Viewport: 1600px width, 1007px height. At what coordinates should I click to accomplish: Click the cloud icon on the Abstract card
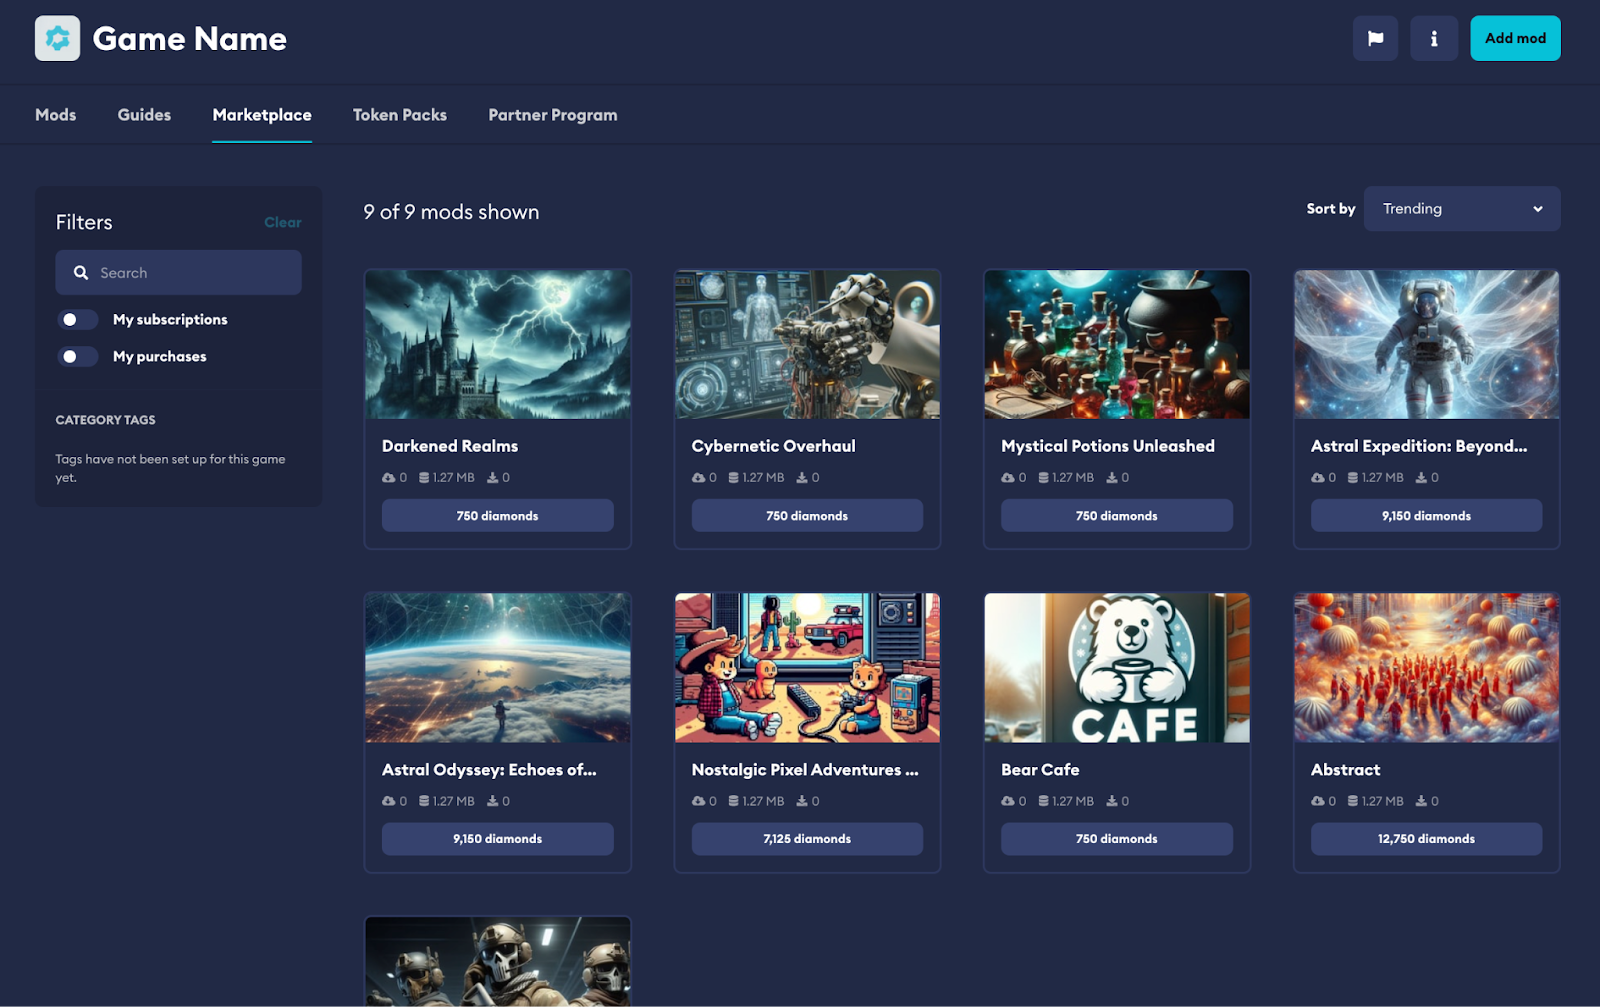[1320, 800]
